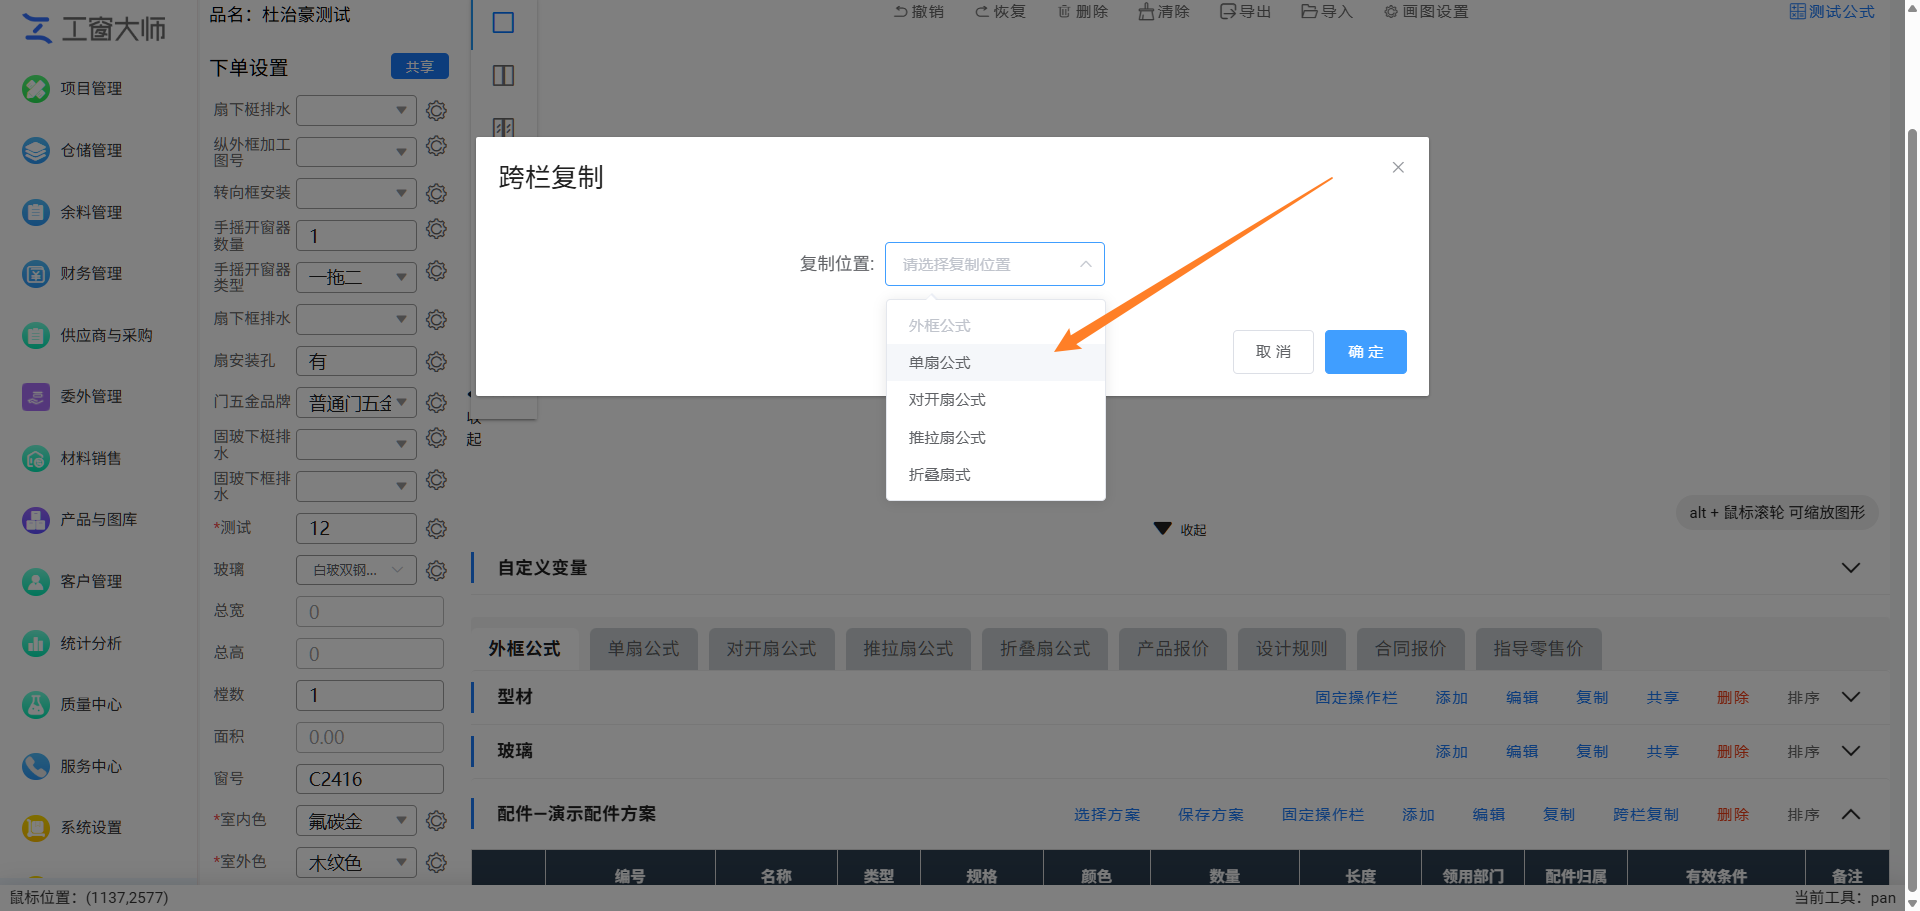
Task: Click the 确定 button
Action: [1366, 352]
